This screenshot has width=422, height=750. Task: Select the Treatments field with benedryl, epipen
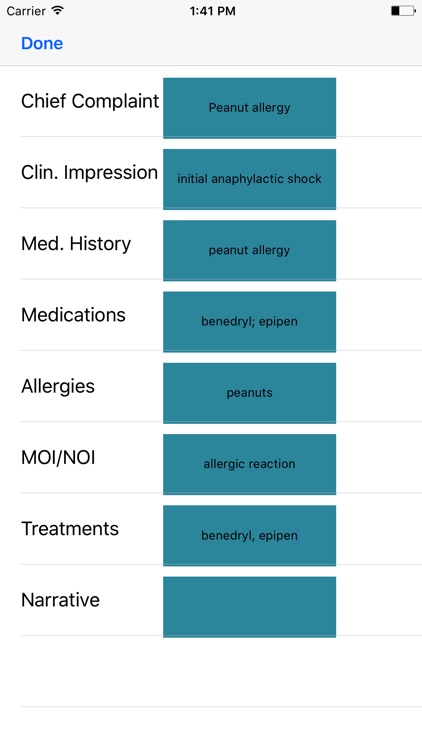pos(249,535)
